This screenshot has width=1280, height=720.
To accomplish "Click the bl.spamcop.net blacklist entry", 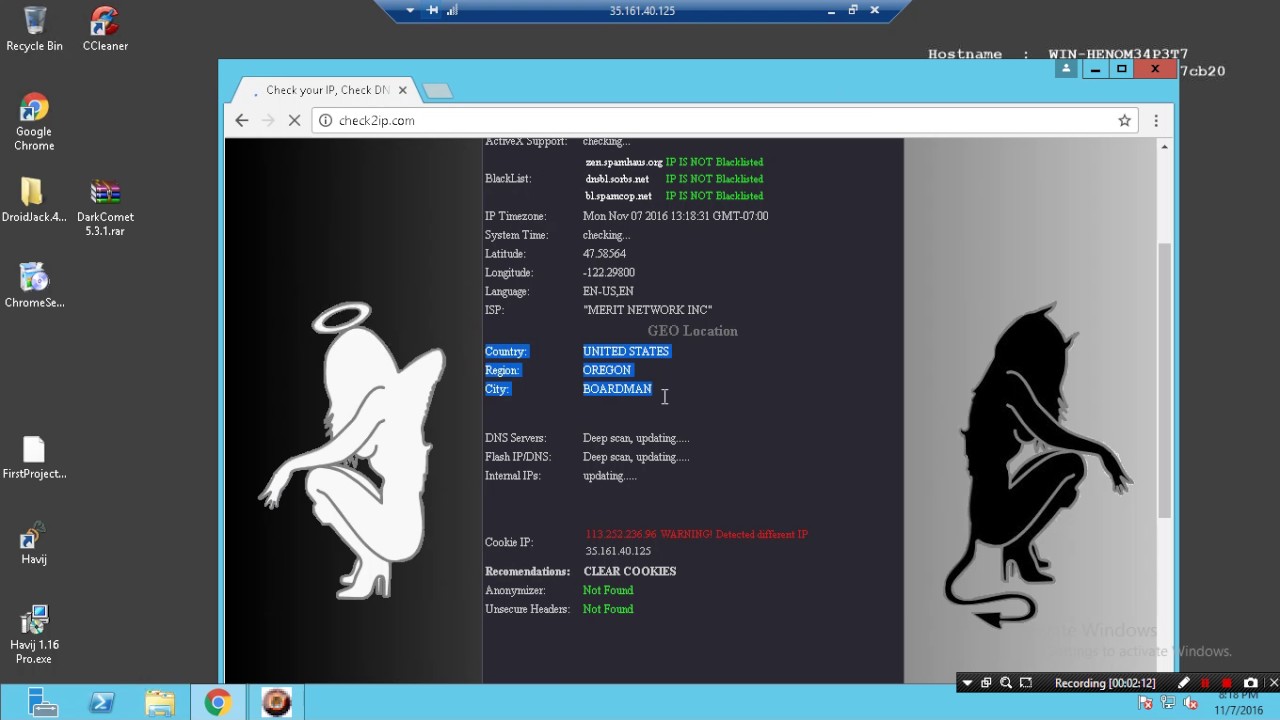I will 618,196.
